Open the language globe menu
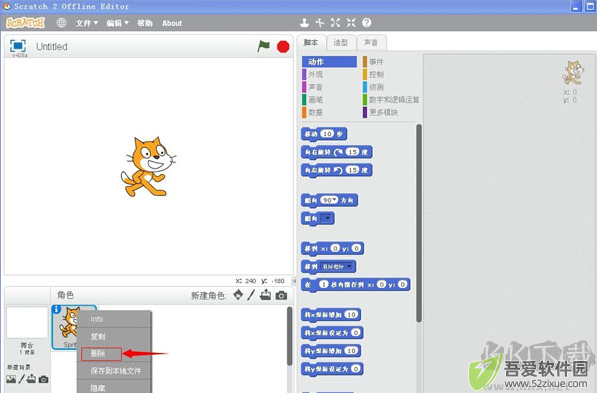Screen dimensions: 597x393 tap(61, 23)
